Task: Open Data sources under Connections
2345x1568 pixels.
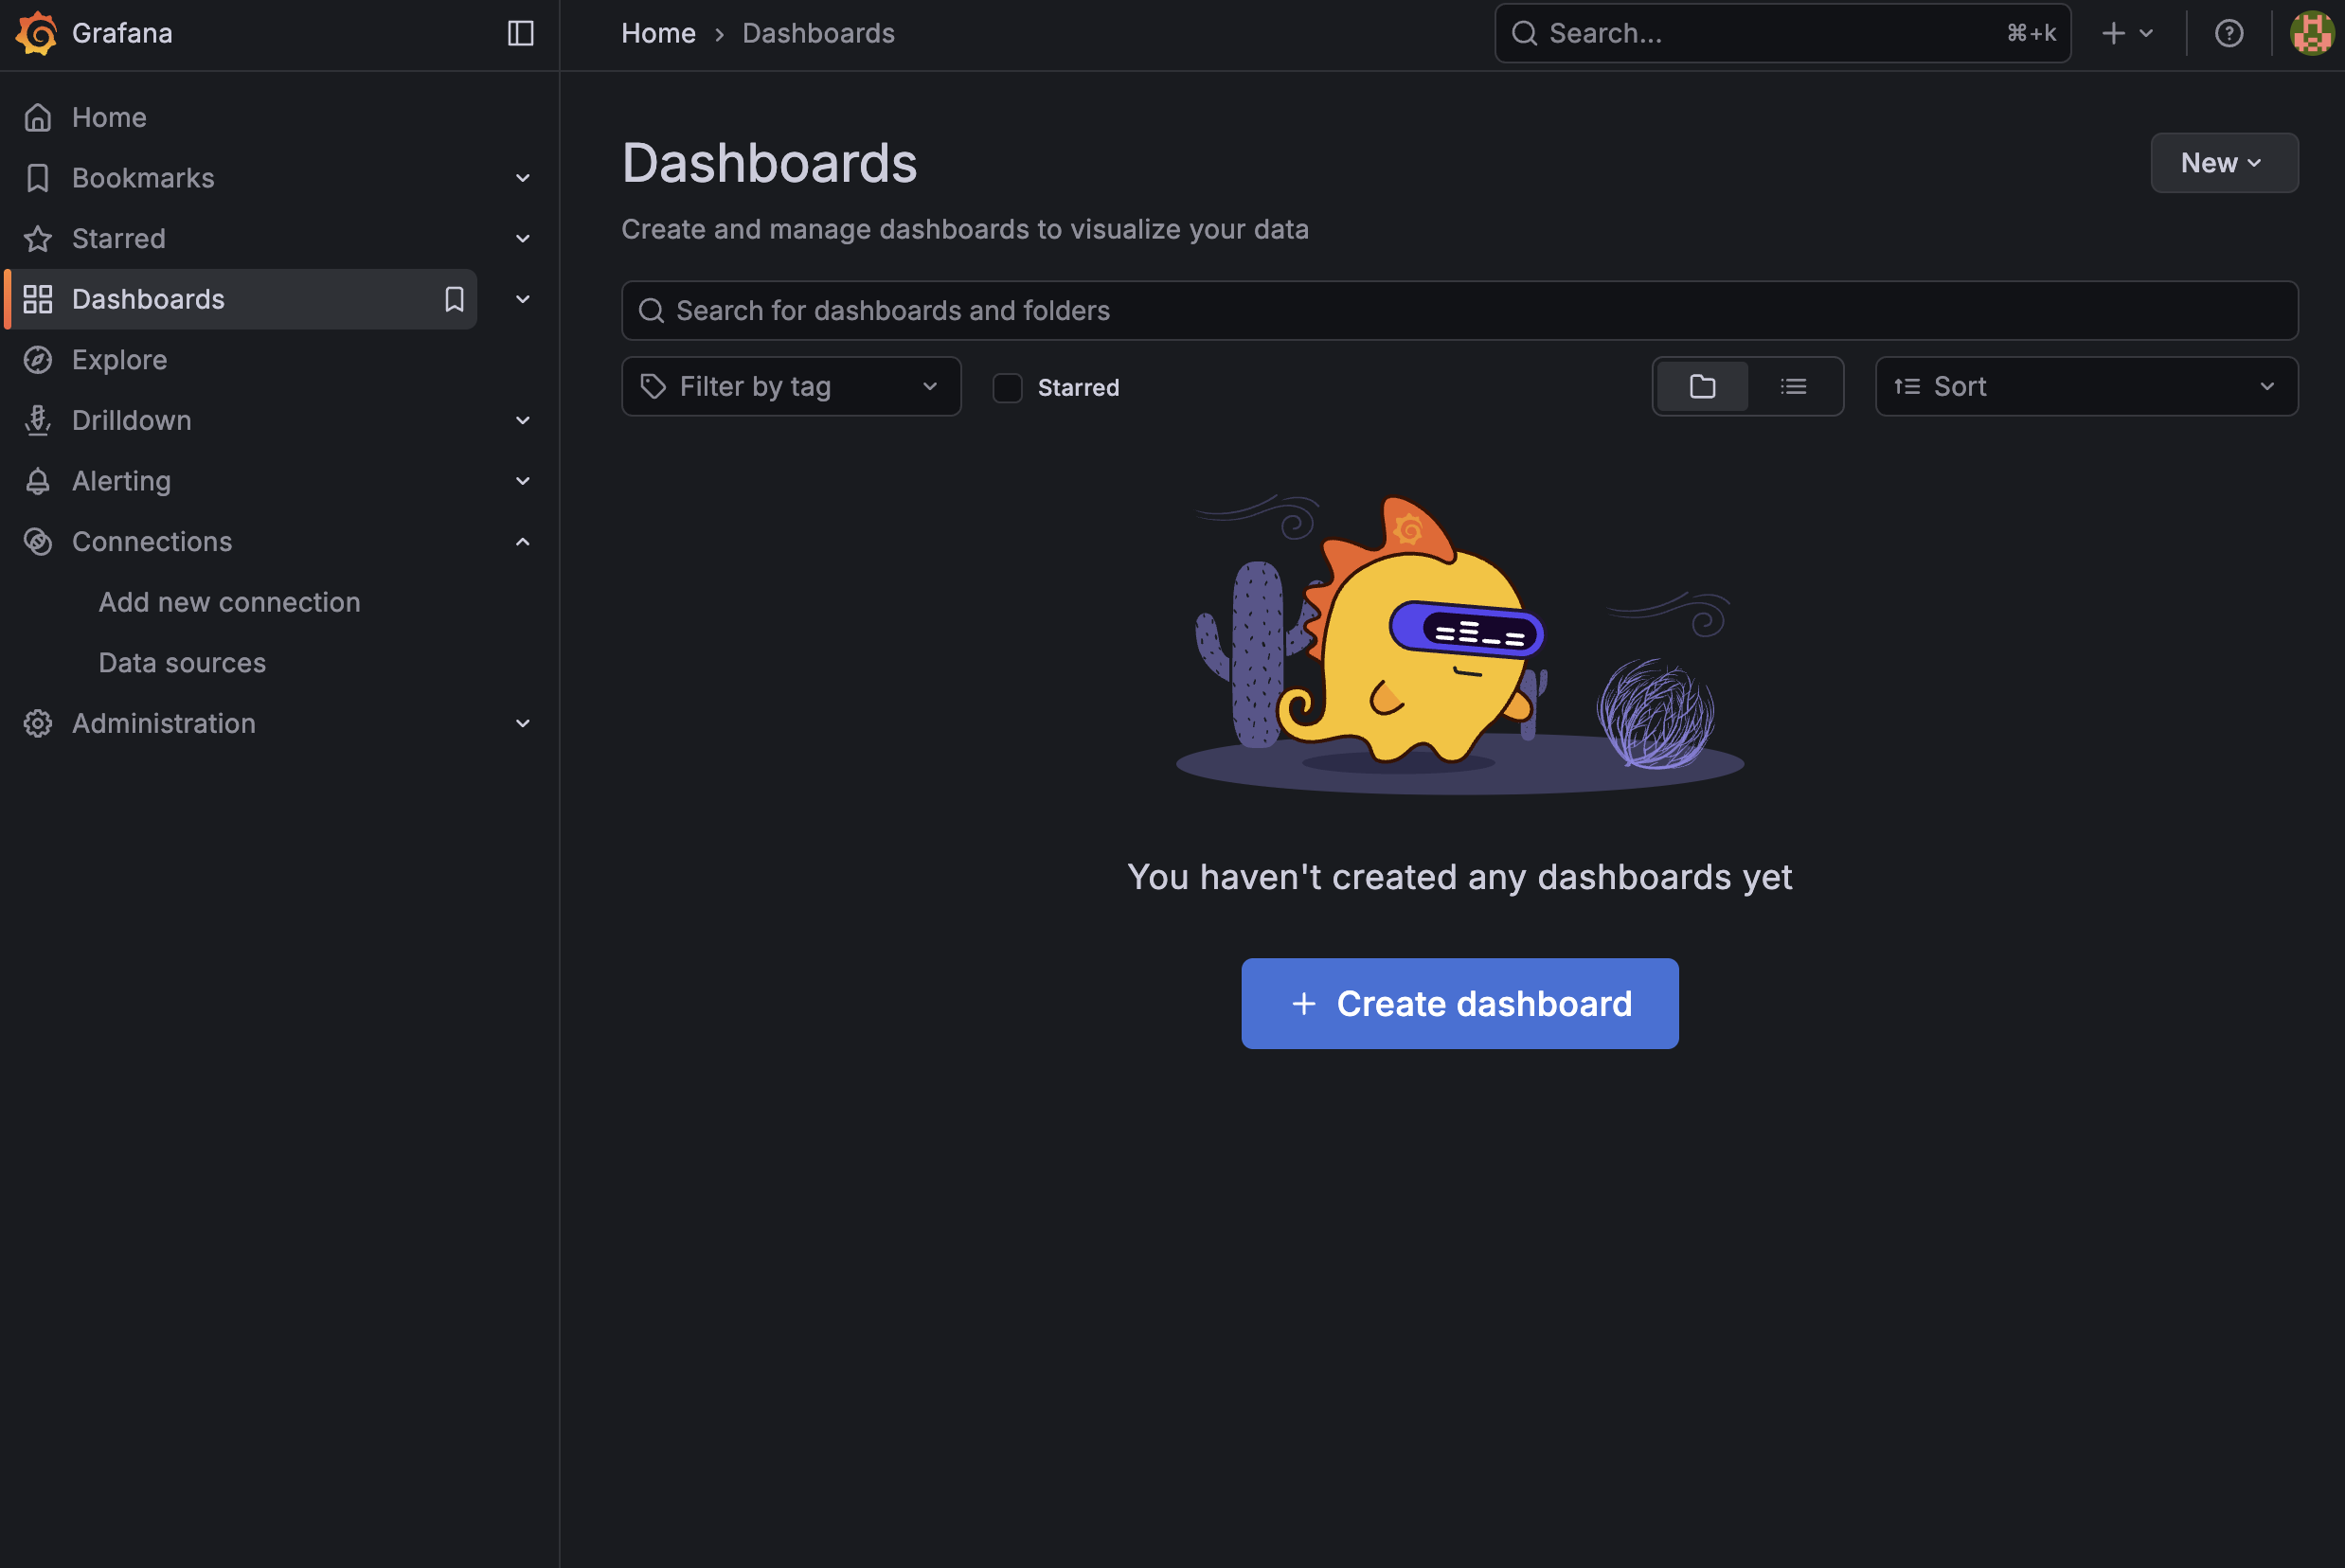Action: pyautogui.click(x=182, y=663)
